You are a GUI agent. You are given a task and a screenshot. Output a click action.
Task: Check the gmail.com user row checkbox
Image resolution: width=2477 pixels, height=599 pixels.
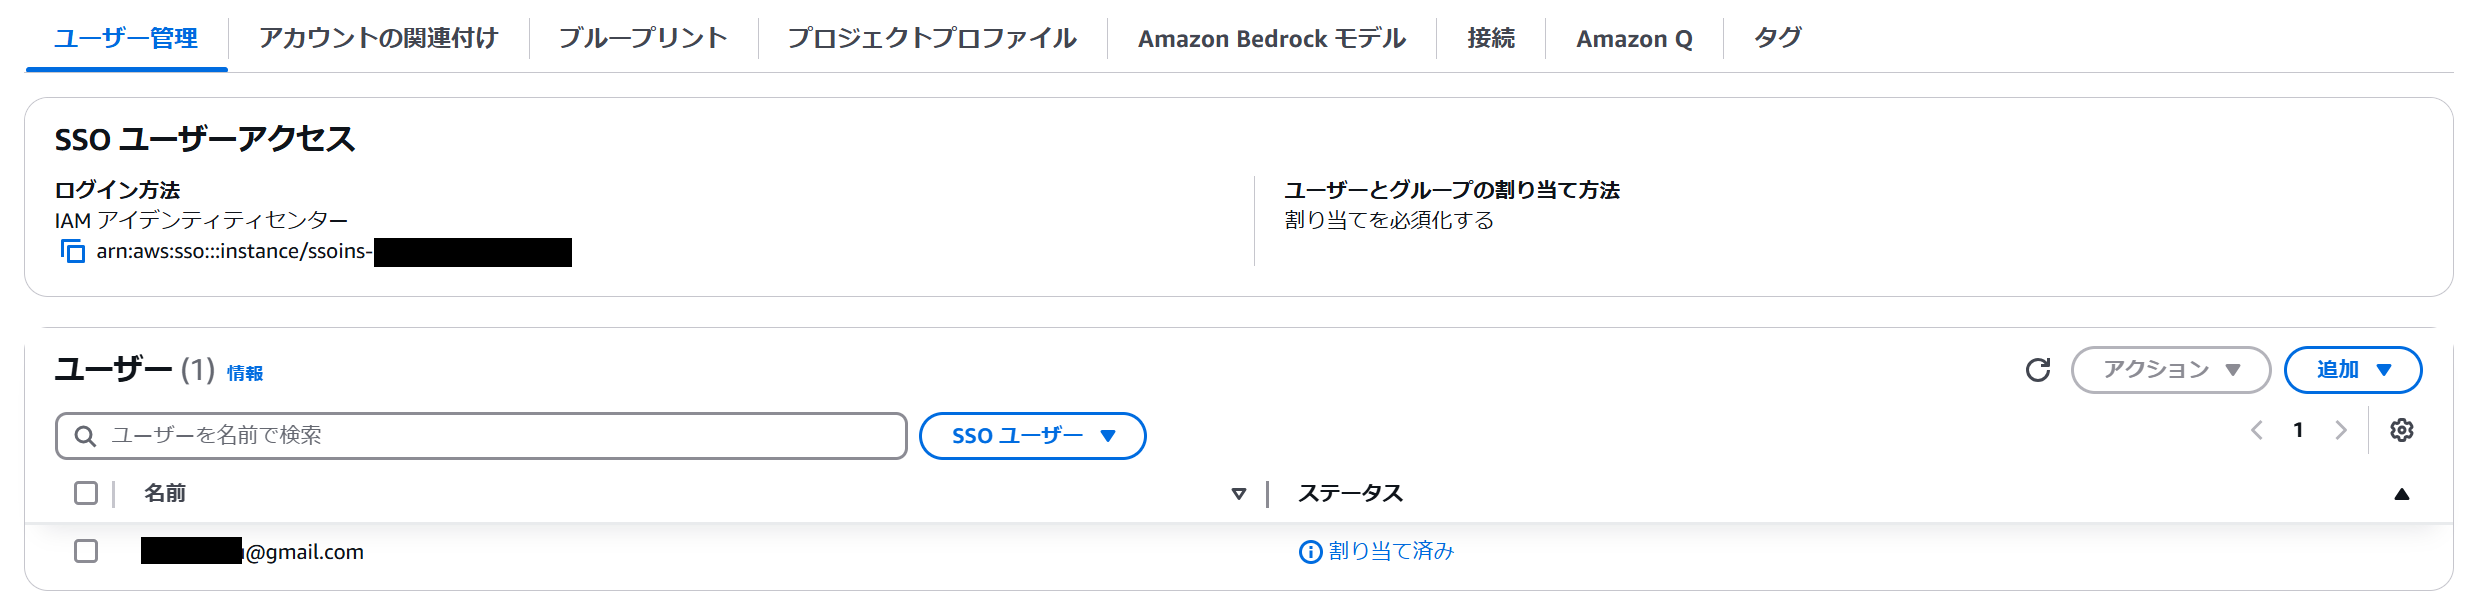pos(86,551)
